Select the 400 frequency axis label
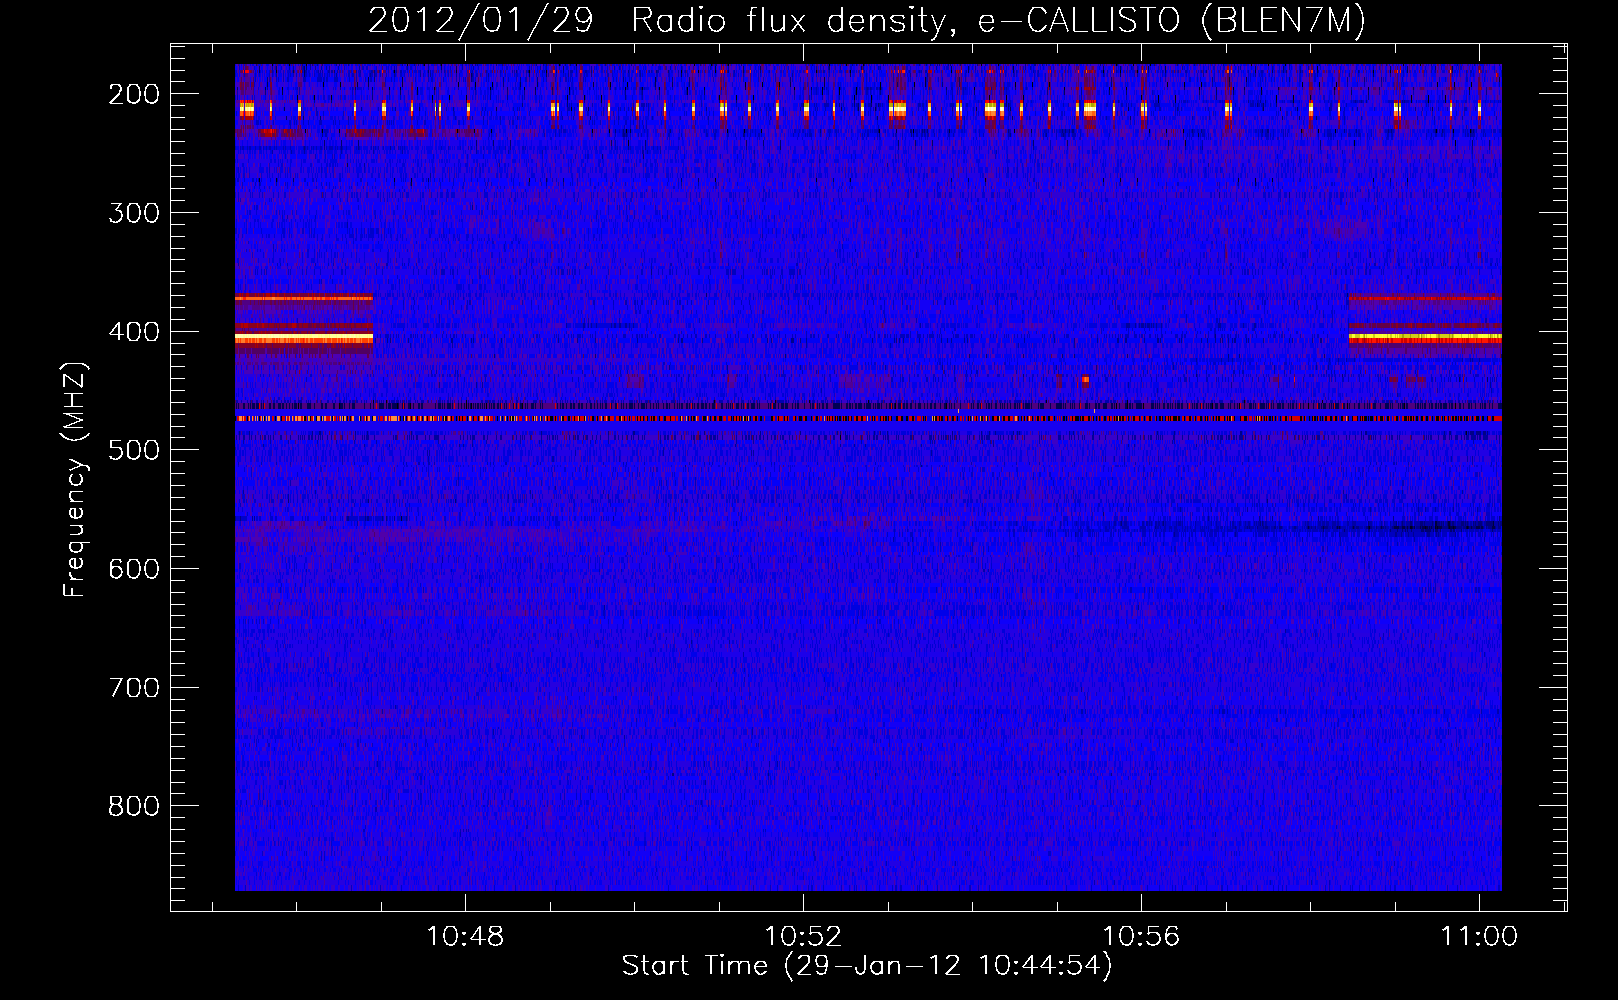Image resolution: width=1618 pixels, height=1000 pixels. 134,332
